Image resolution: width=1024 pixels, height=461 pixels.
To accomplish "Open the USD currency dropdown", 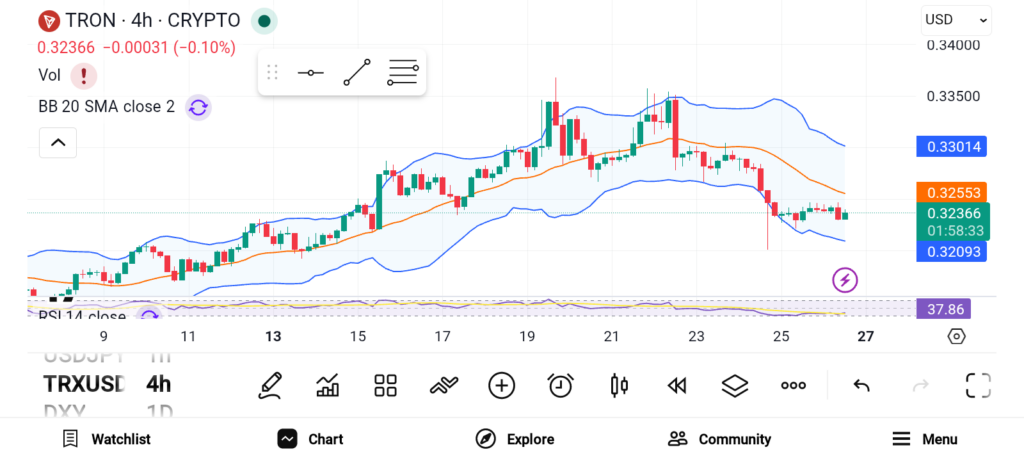I will (955, 19).
